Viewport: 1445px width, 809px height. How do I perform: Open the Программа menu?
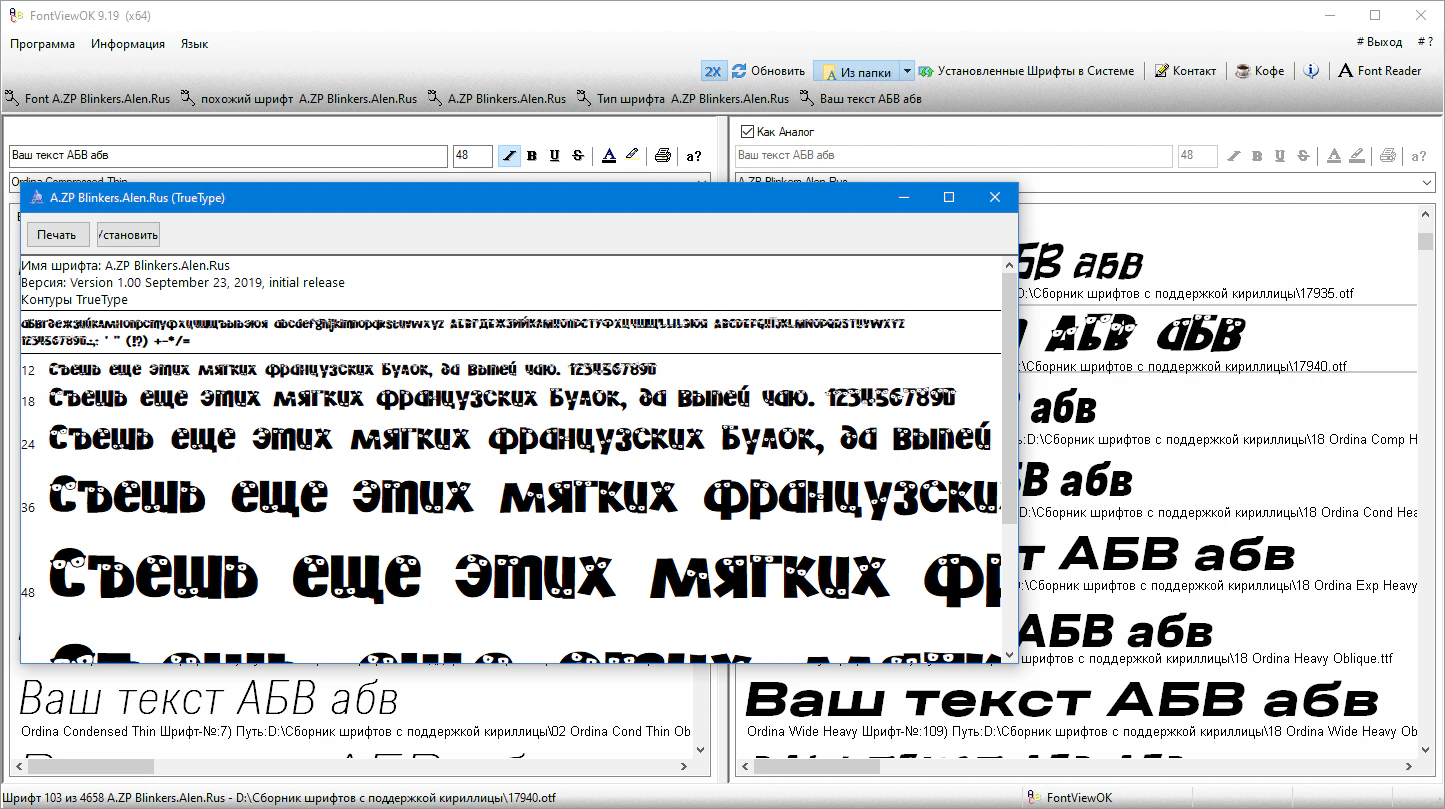coord(42,44)
